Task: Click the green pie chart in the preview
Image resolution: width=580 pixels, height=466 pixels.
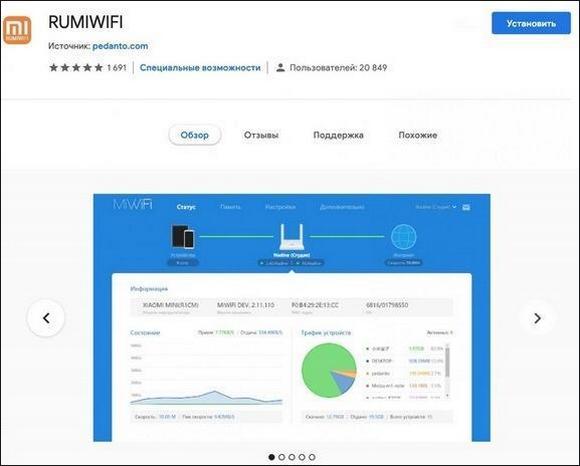Action: coord(329,370)
